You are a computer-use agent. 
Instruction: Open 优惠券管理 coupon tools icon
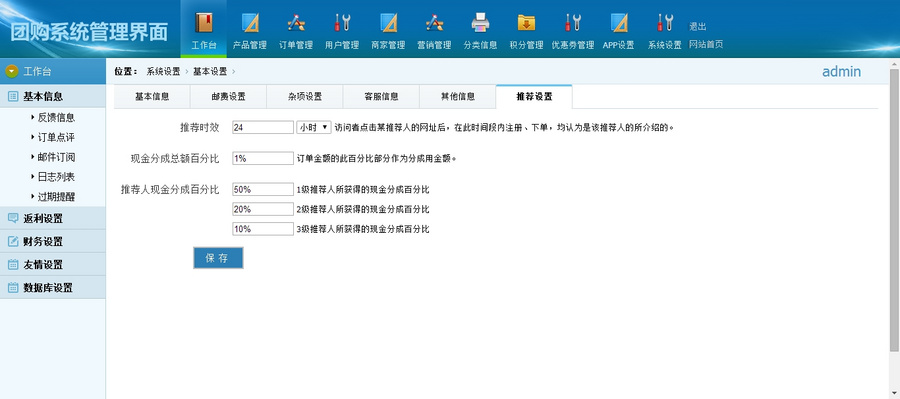(572, 23)
